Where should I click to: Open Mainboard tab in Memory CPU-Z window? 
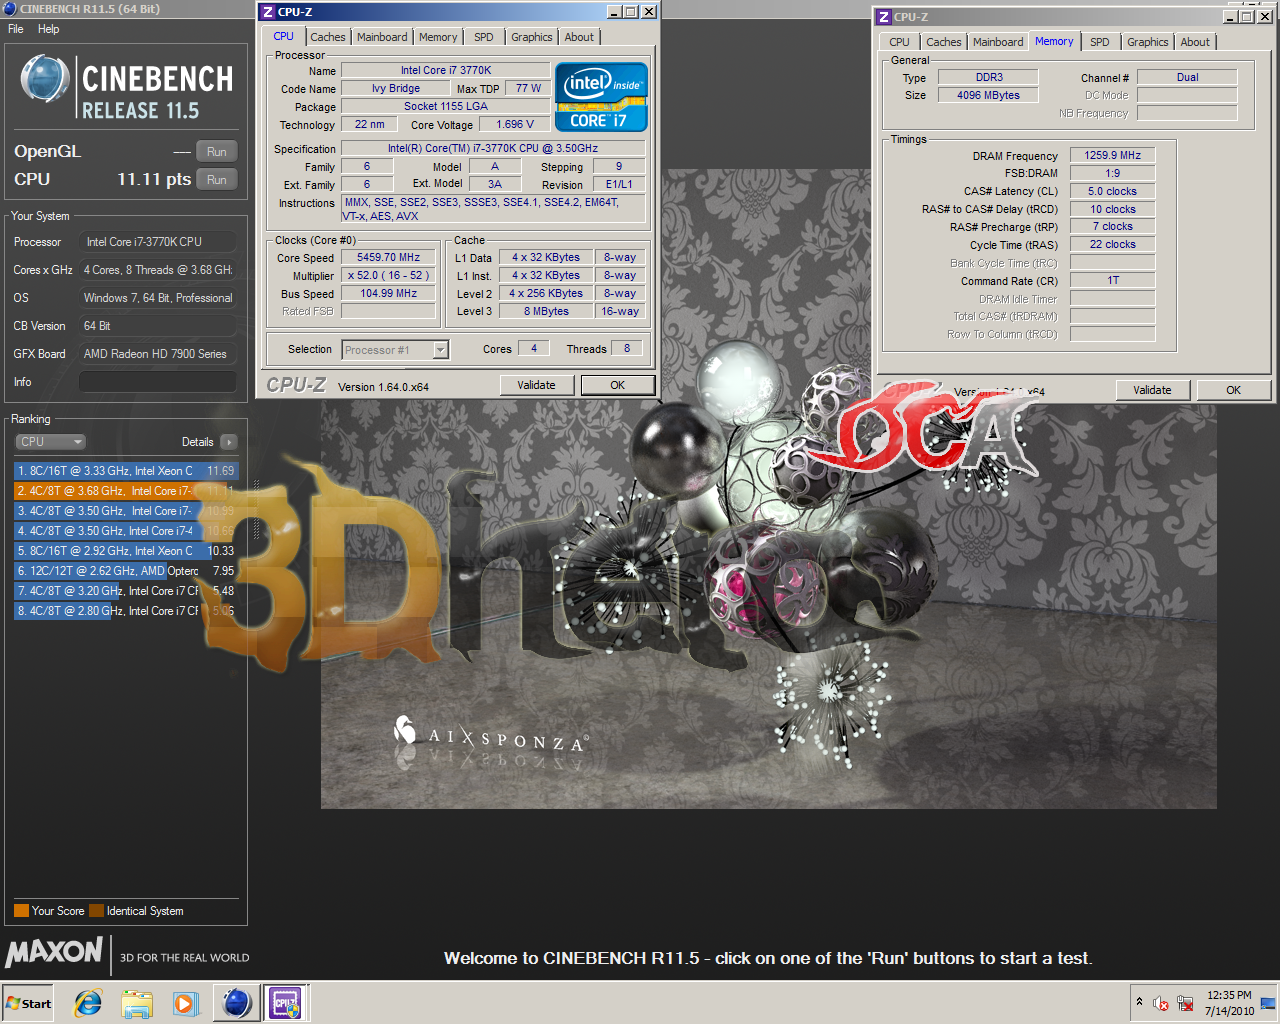coord(998,42)
